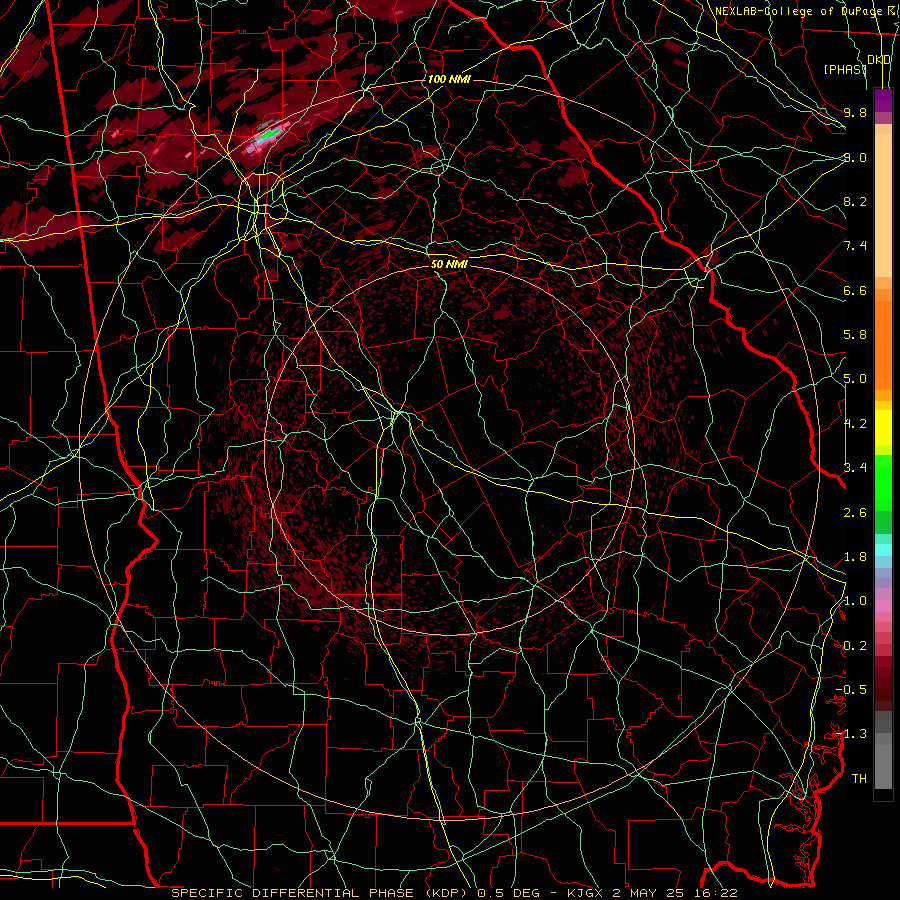Click the 0.2 legend value
900x900 pixels.
pyautogui.click(x=855, y=646)
